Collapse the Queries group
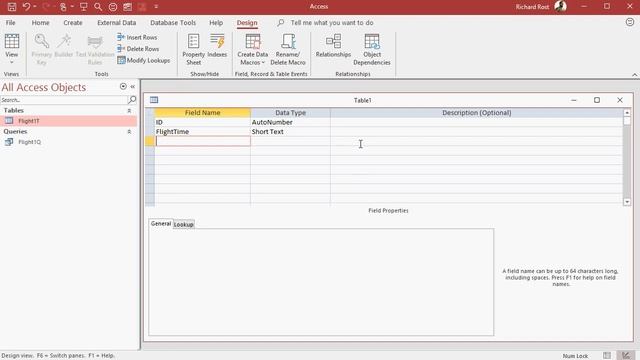 [x=129, y=132]
